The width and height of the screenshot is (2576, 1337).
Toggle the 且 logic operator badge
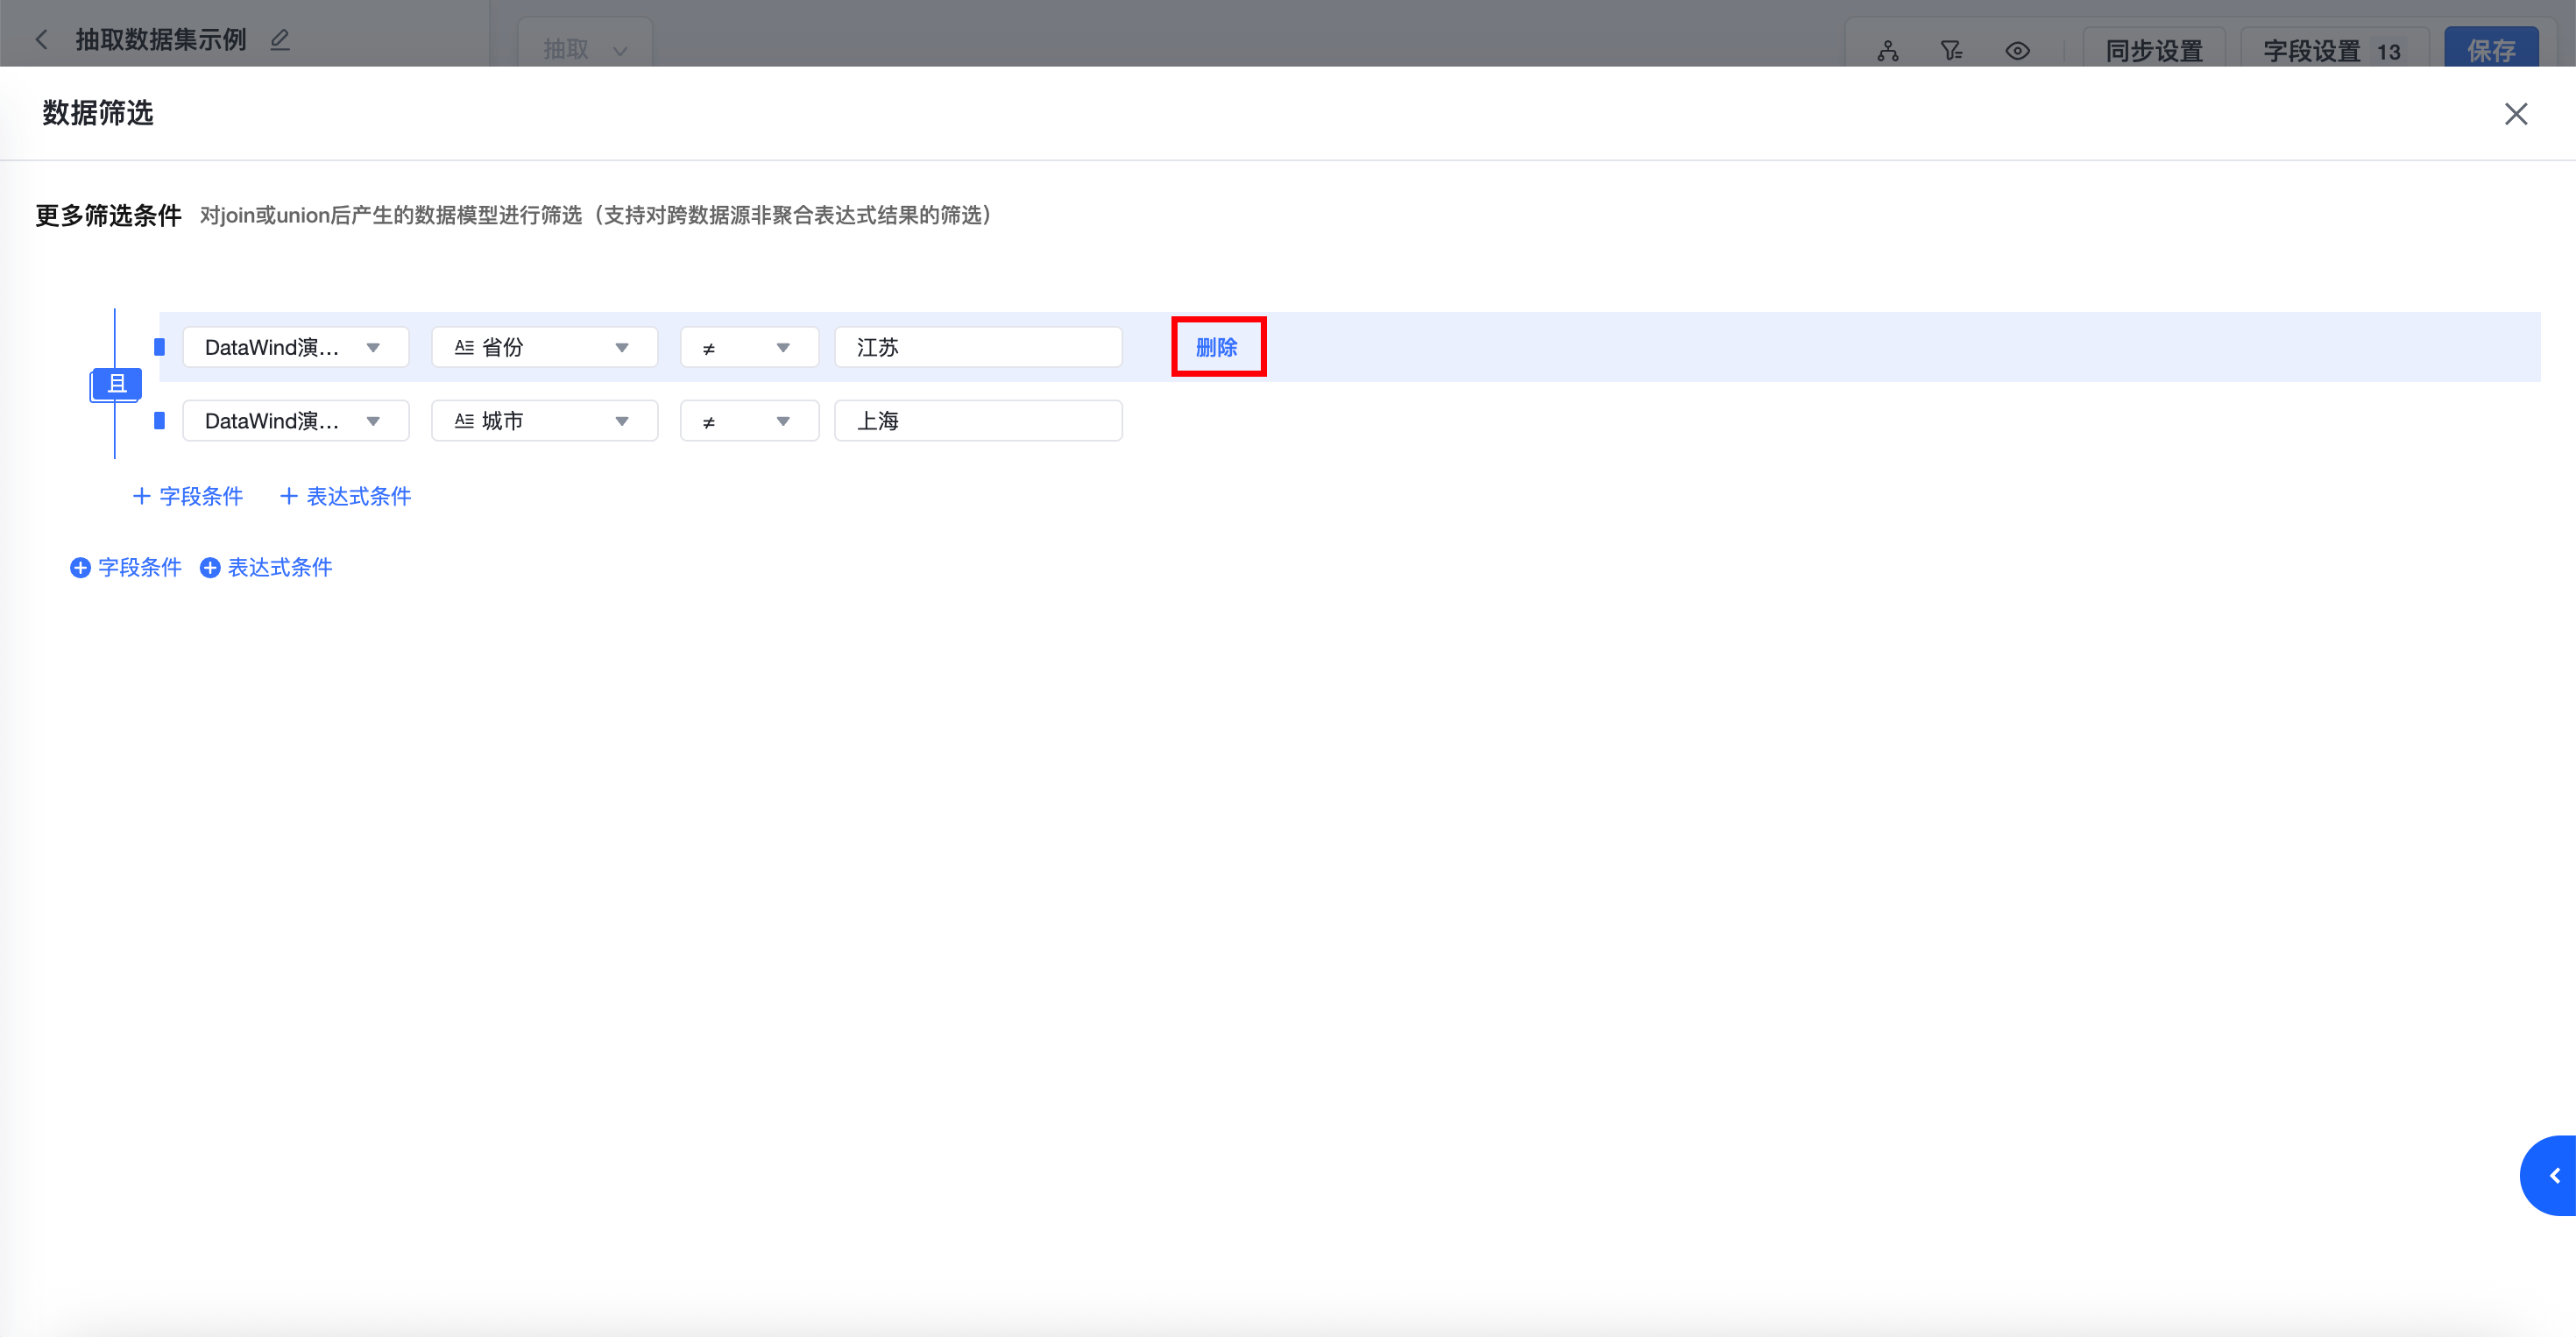pyautogui.click(x=116, y=384)
